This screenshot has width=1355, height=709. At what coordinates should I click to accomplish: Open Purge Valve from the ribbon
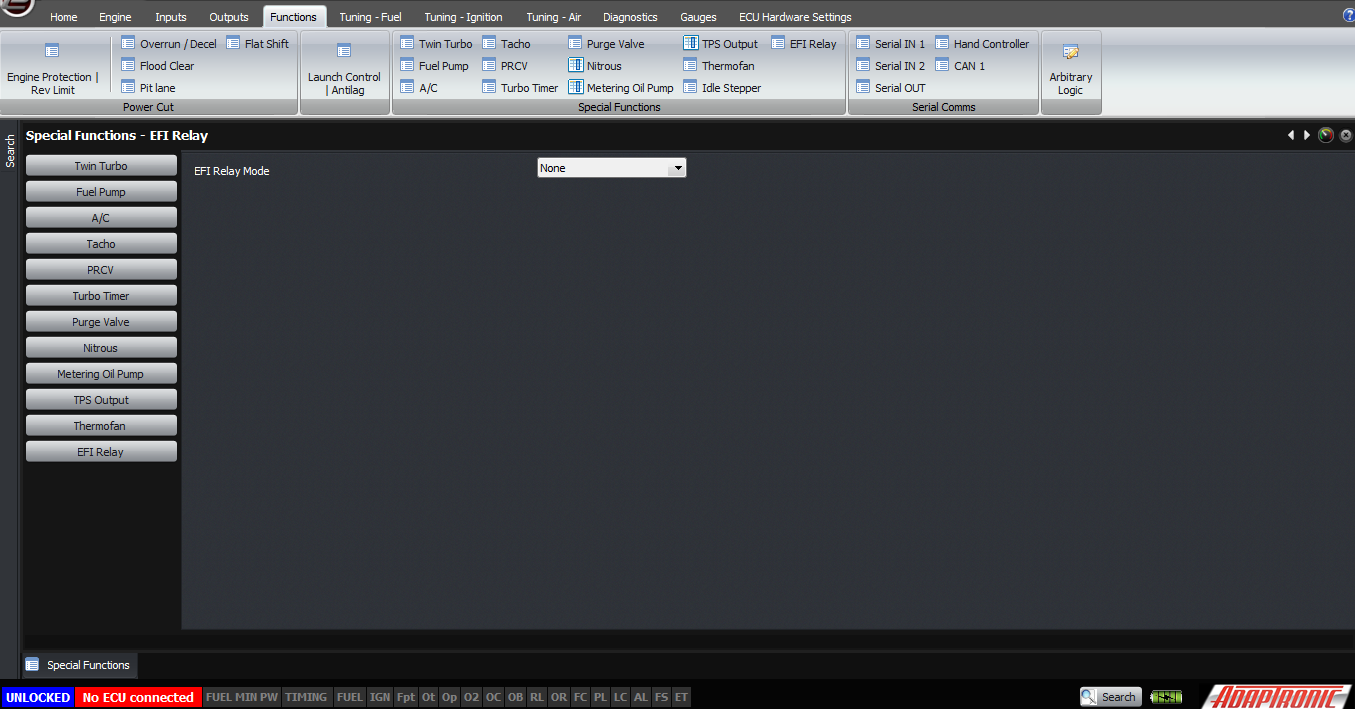pos(606,44)
